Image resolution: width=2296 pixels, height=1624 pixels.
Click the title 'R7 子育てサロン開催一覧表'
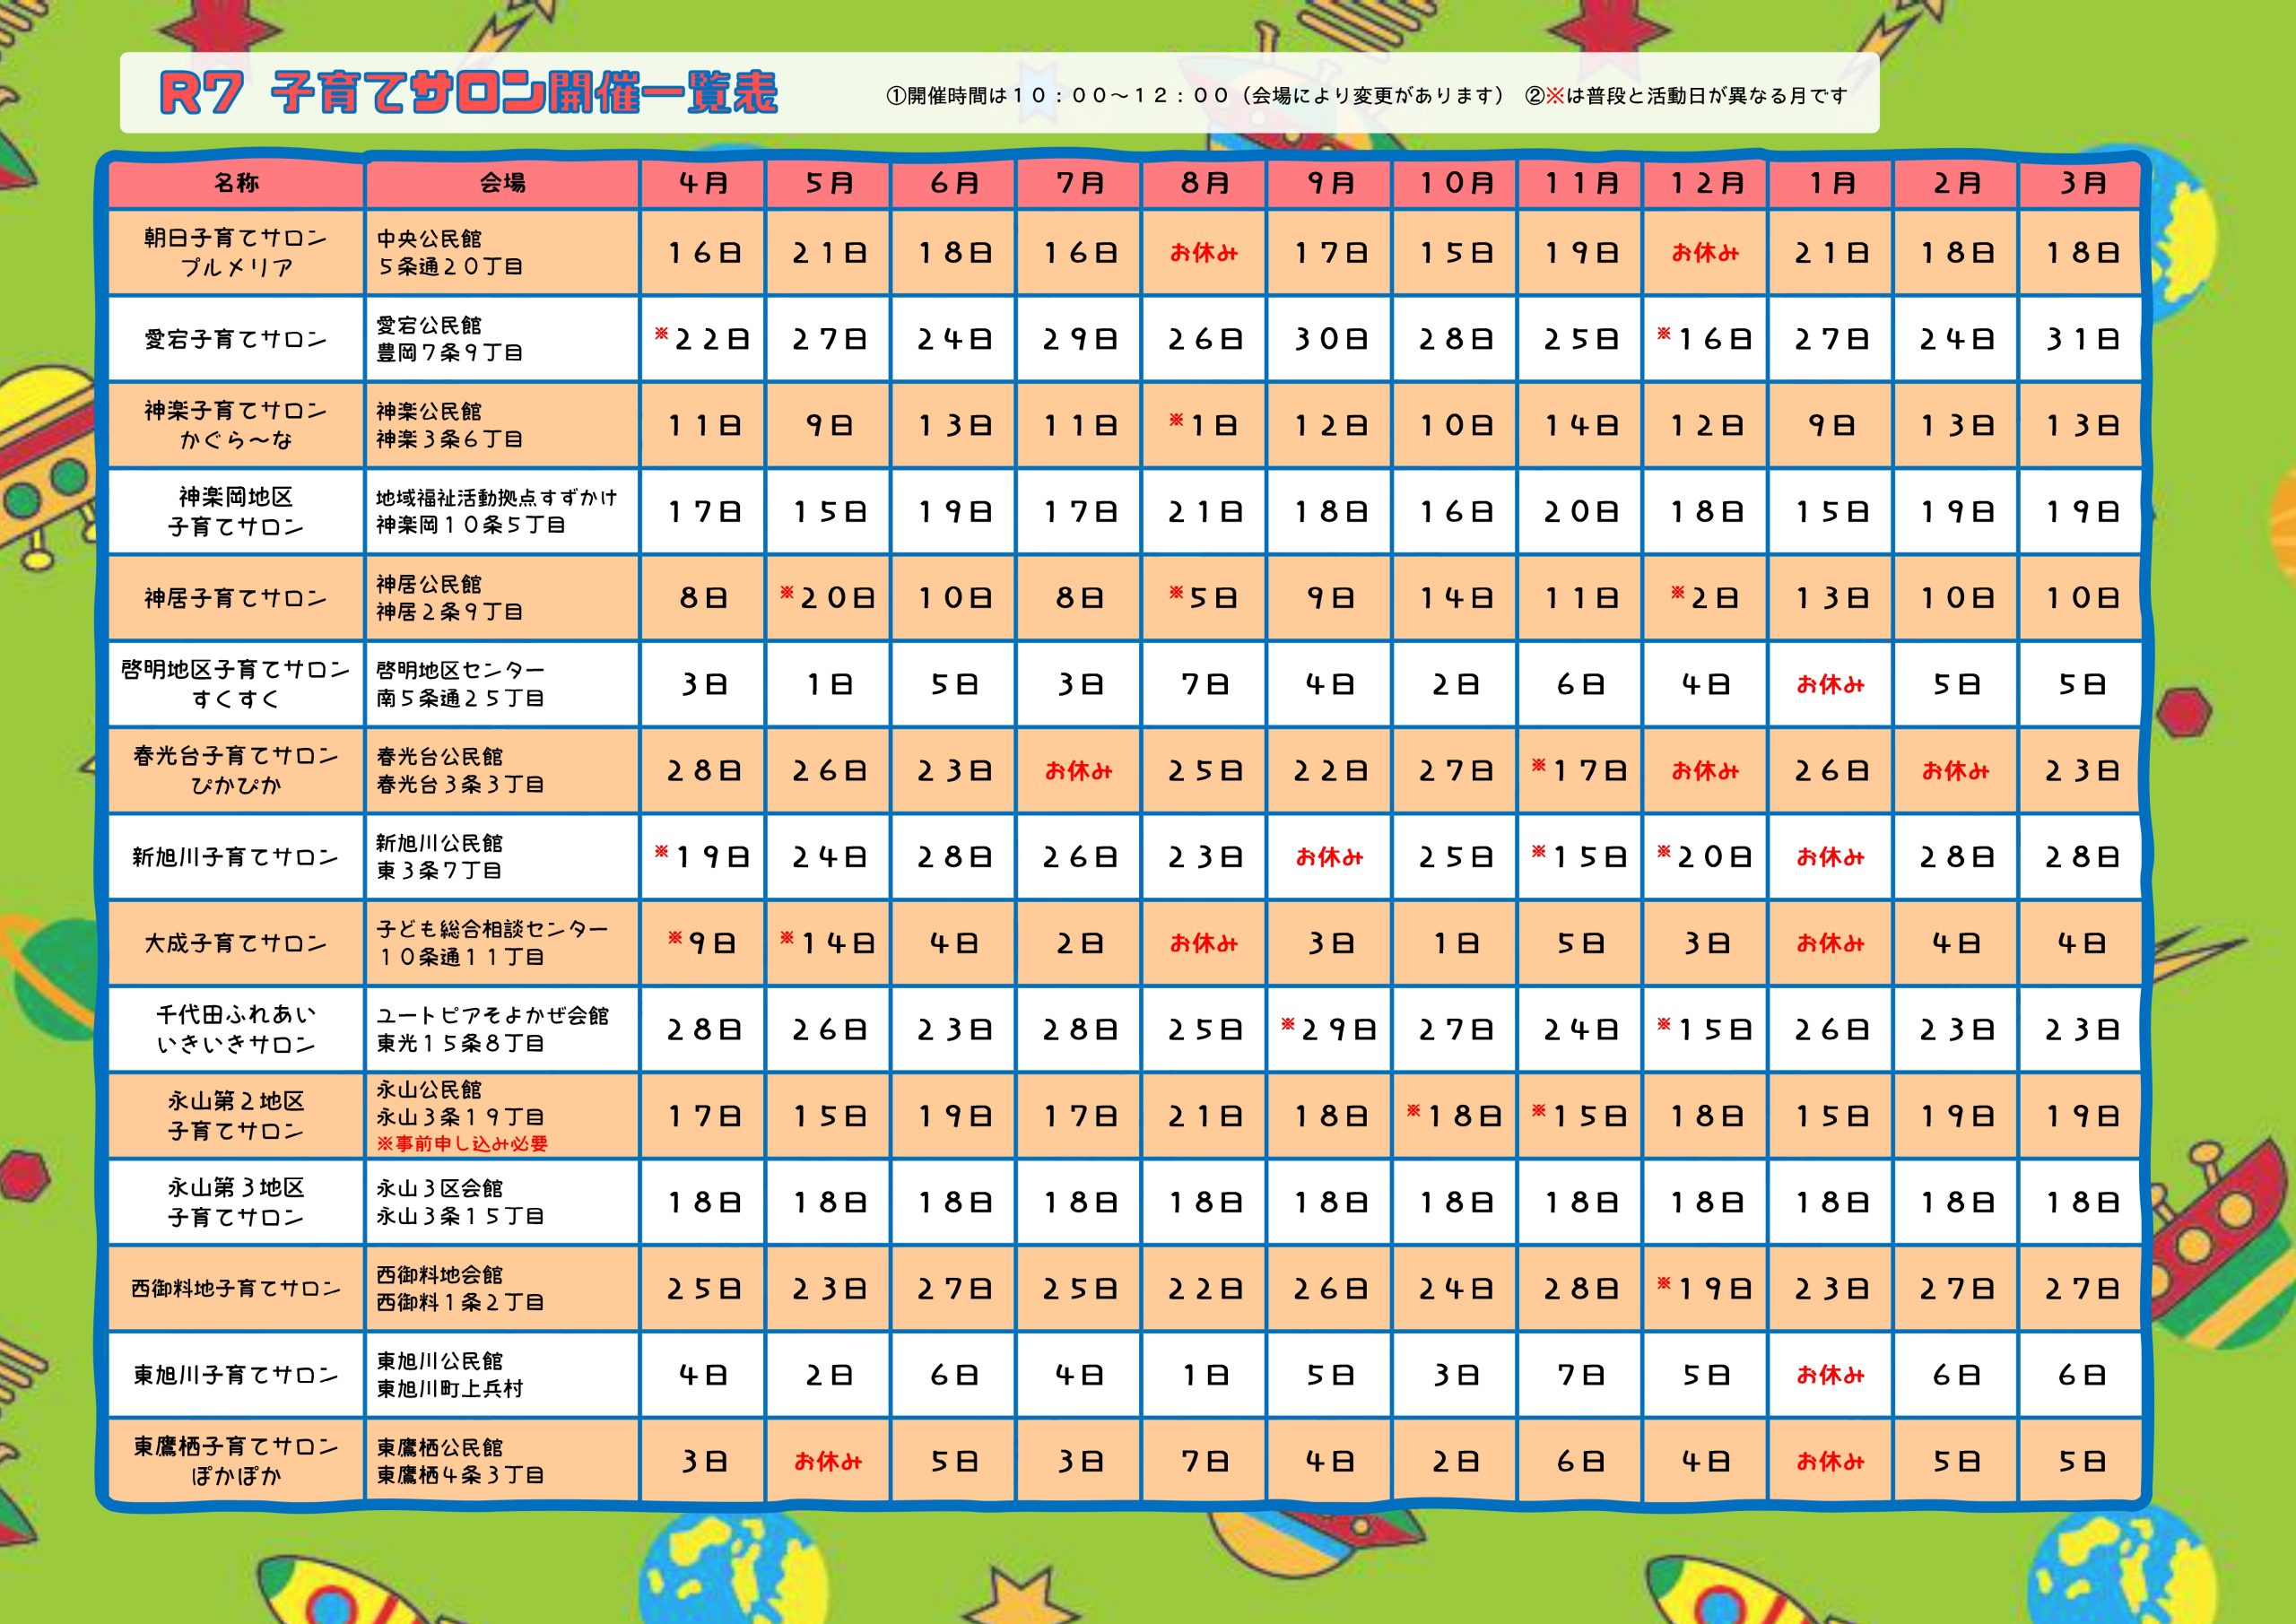coord(468,94)
